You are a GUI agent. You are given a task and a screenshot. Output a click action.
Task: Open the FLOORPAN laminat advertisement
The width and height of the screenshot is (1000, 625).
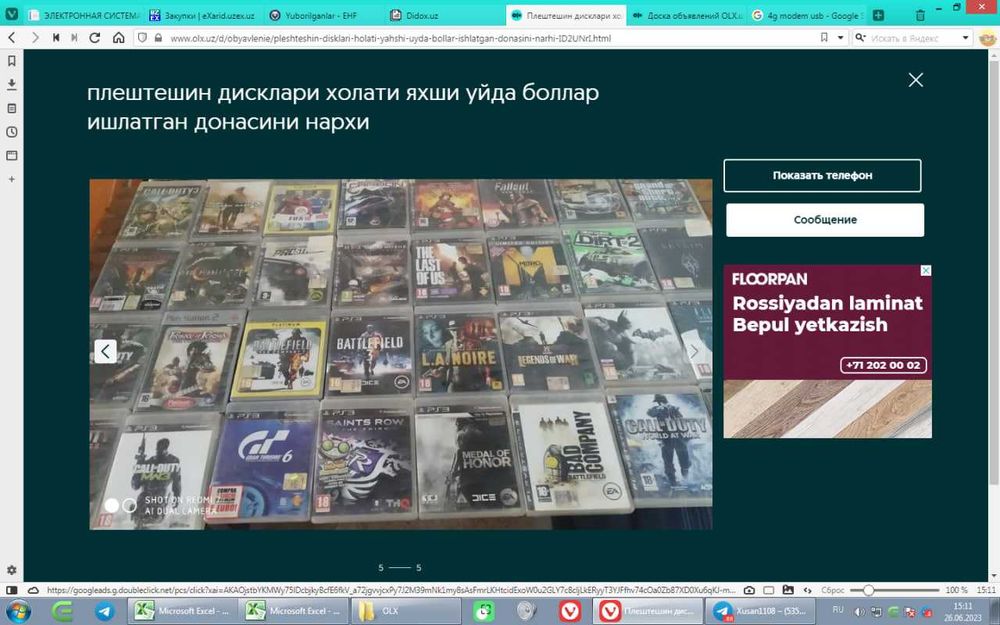tap(827, 351)
